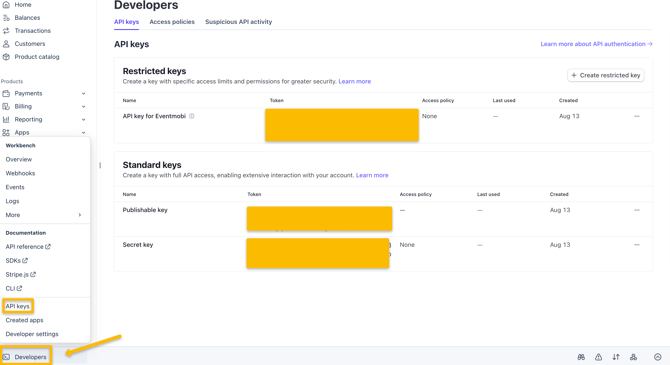The height and width of the screenshot is (365, 670).
Task: Click the Create restricted key button
Action: click(605, 75)
